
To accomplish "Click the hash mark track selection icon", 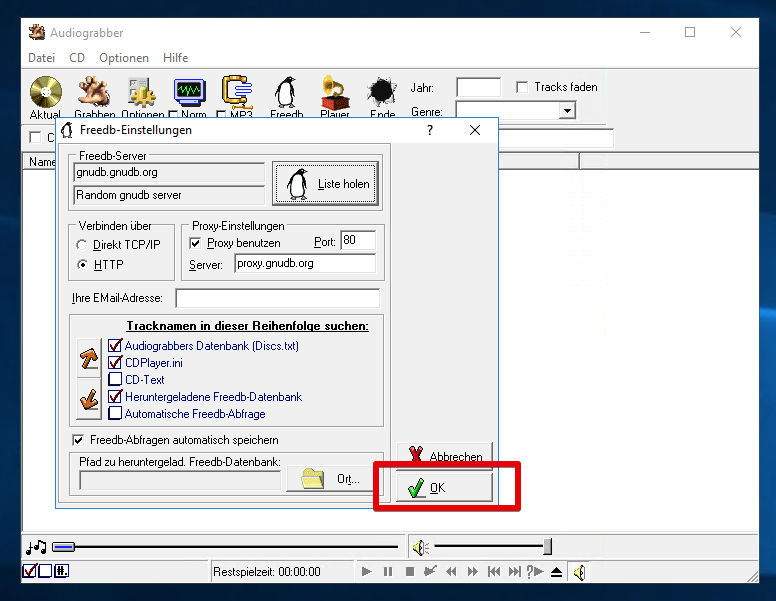I will point(61,571).
